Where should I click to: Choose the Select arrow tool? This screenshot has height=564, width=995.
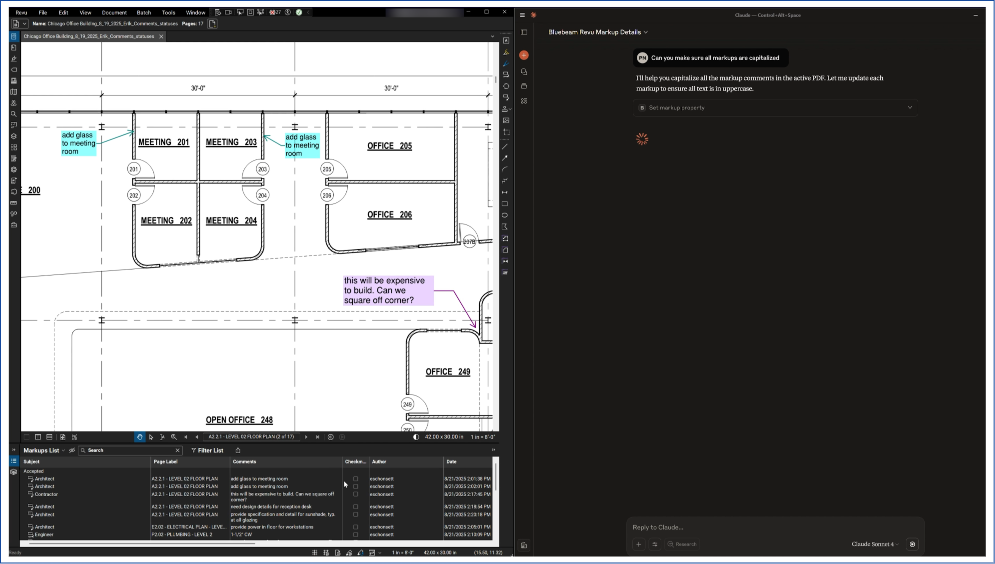(150, 436)
